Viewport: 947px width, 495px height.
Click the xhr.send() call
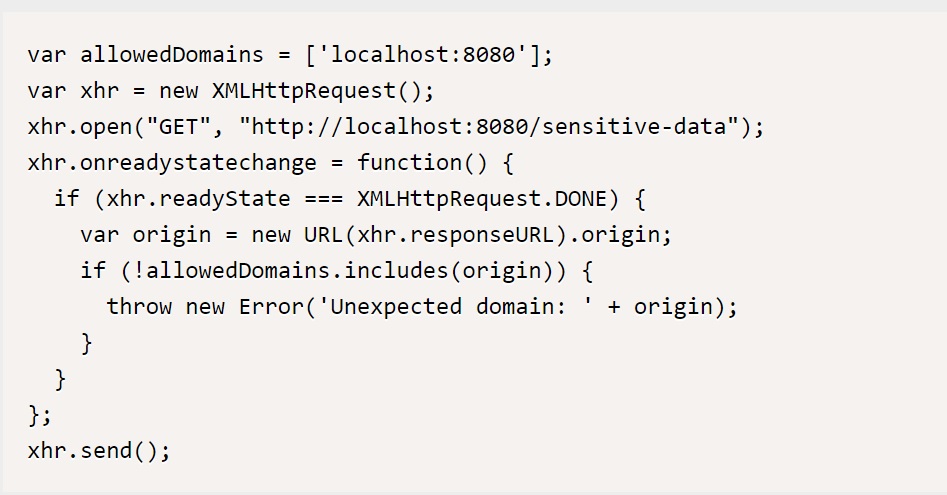(99, 450)
